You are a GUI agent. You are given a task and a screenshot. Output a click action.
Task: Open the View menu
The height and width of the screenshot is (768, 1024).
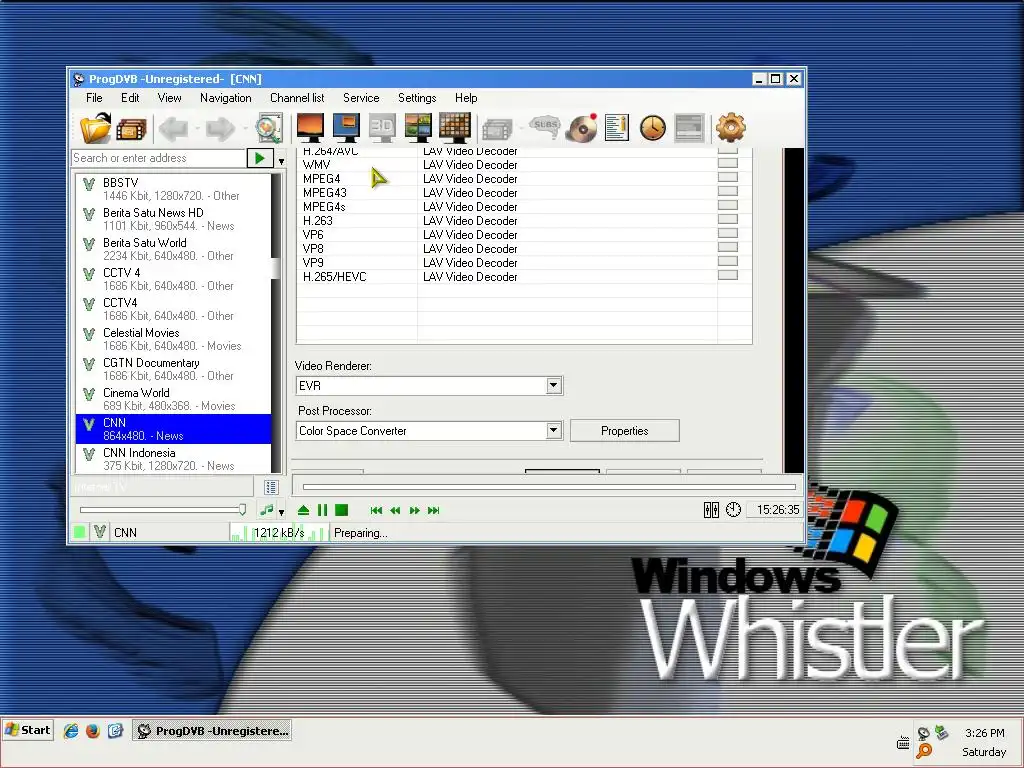pos(169,98)
